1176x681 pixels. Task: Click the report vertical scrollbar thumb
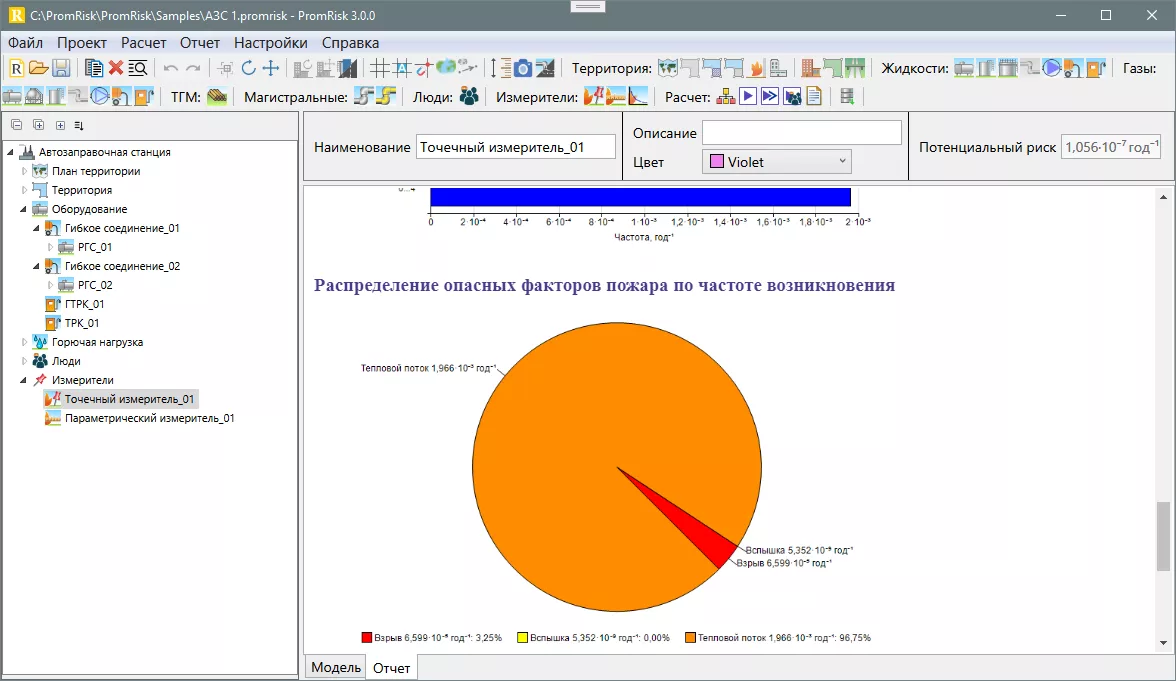(1162, 535)
